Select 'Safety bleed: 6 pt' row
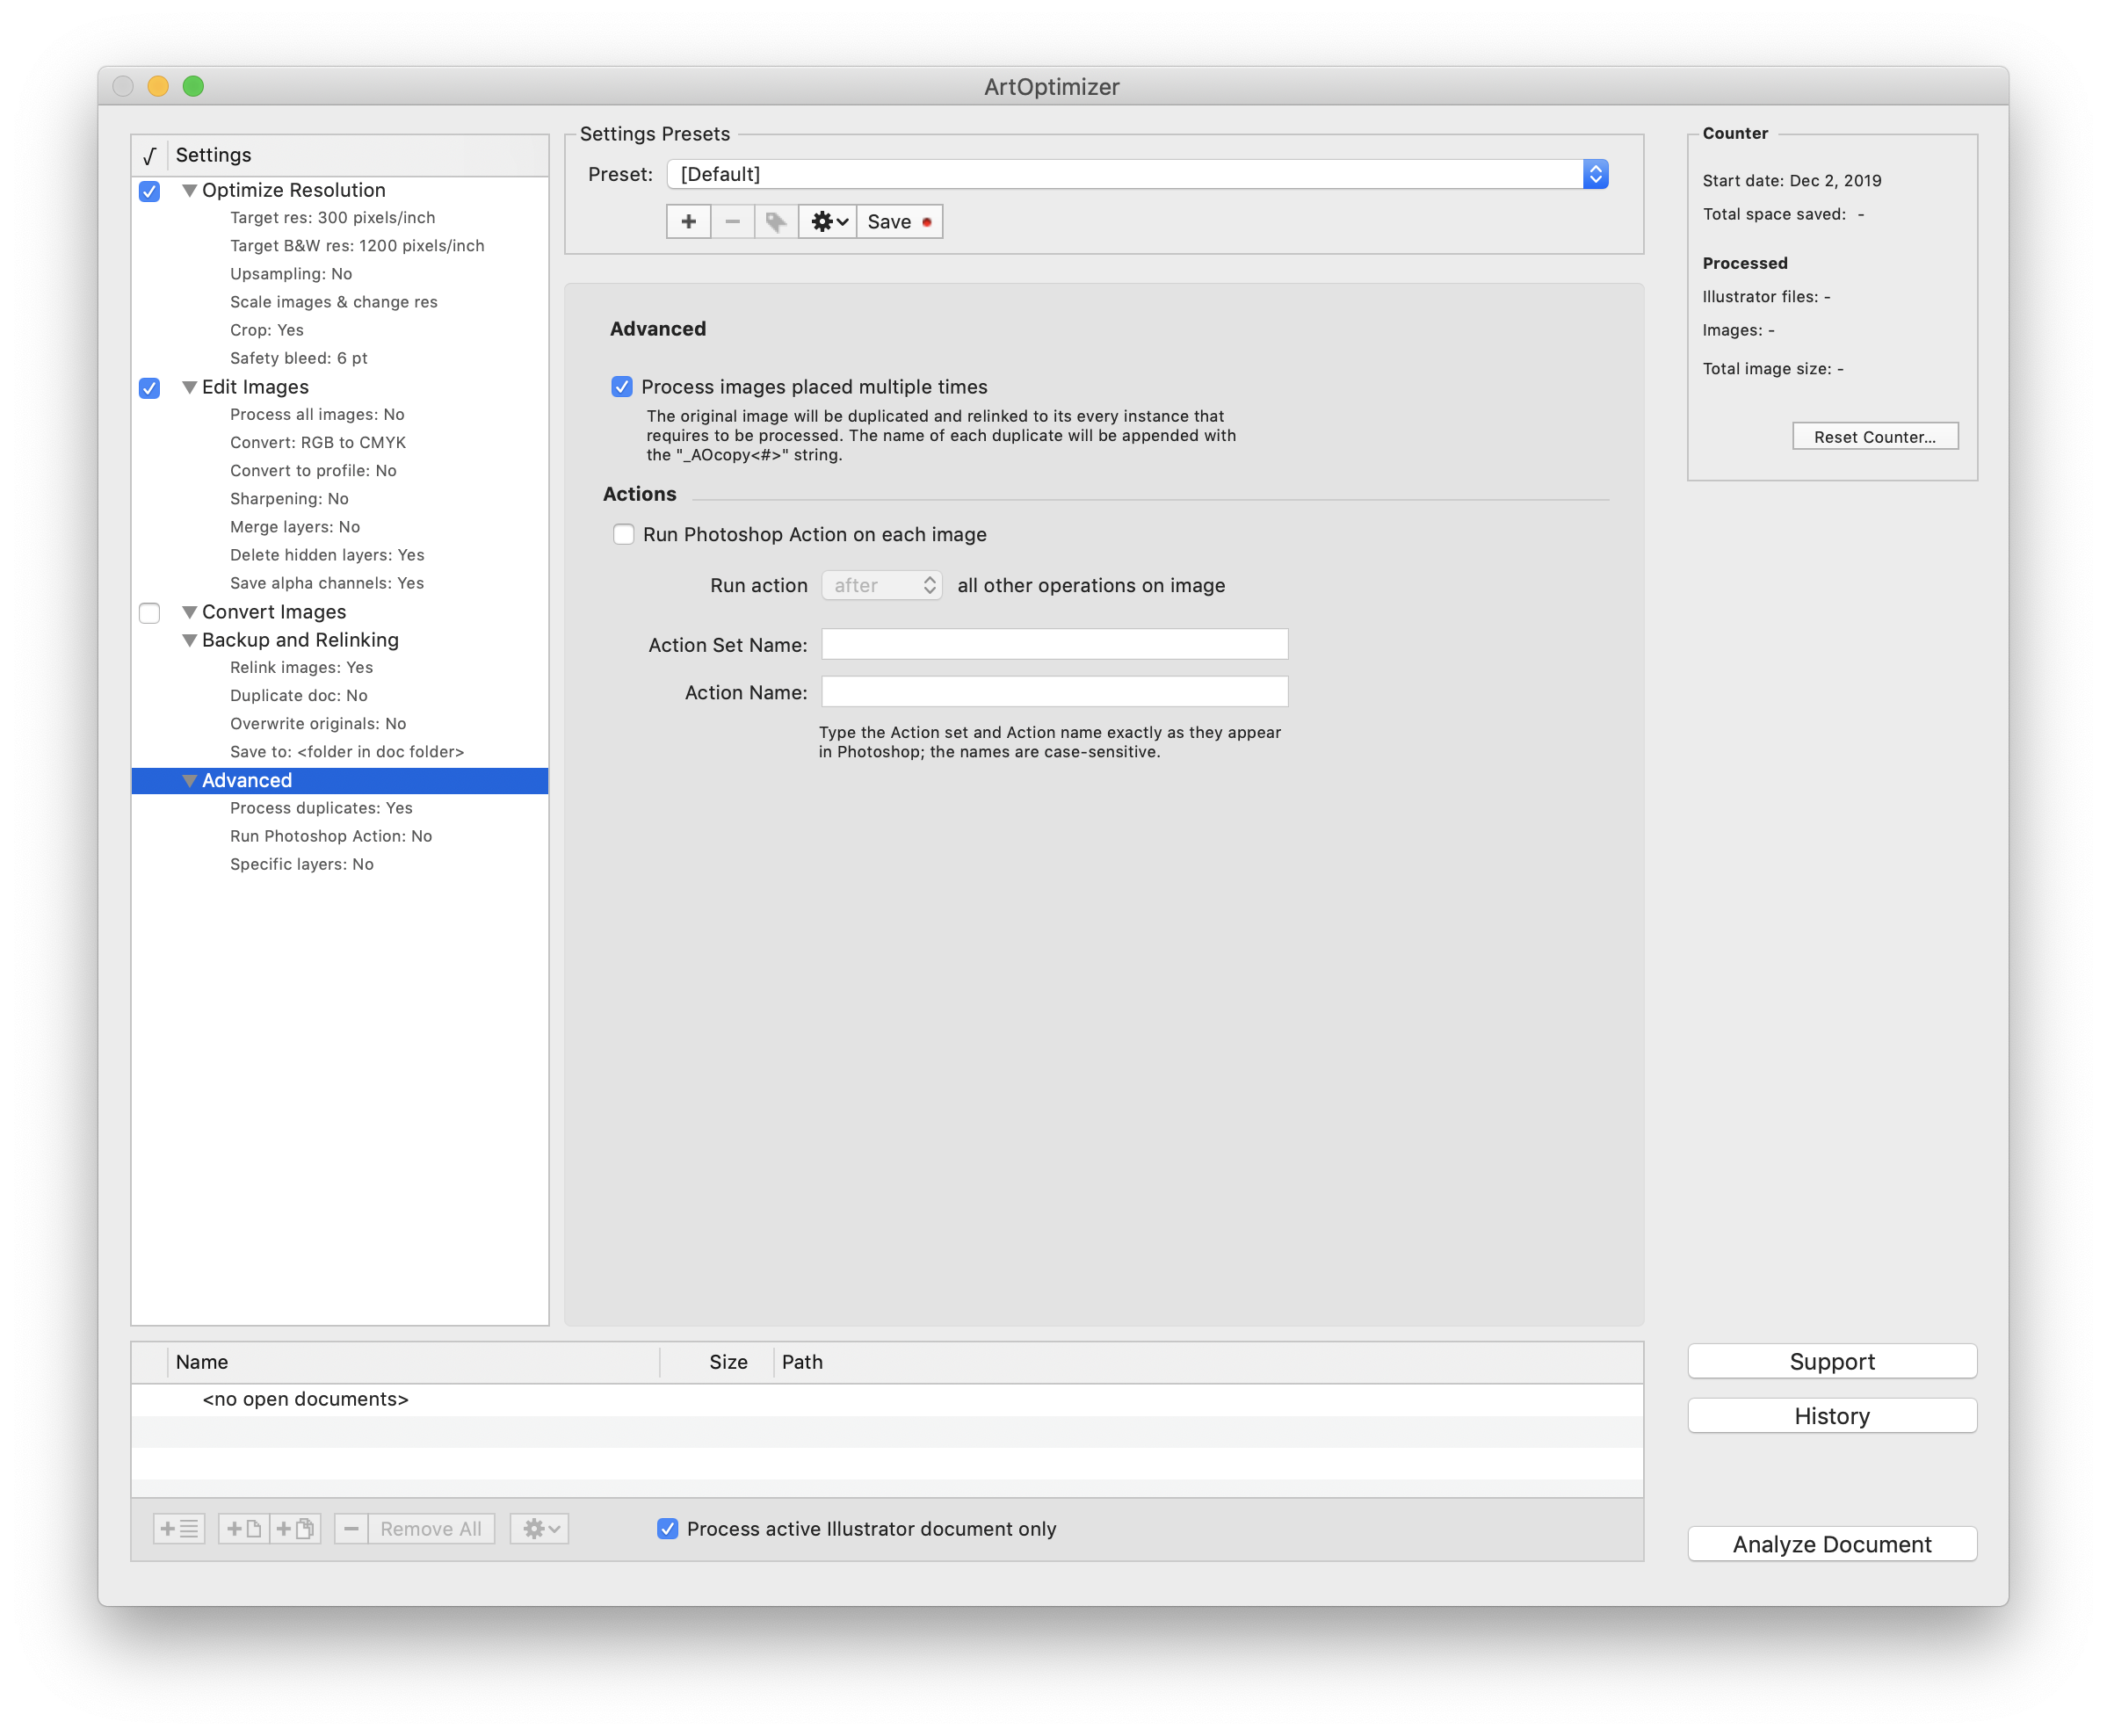This screenshot has width=2107, height=1736. [x=340, y=358]
